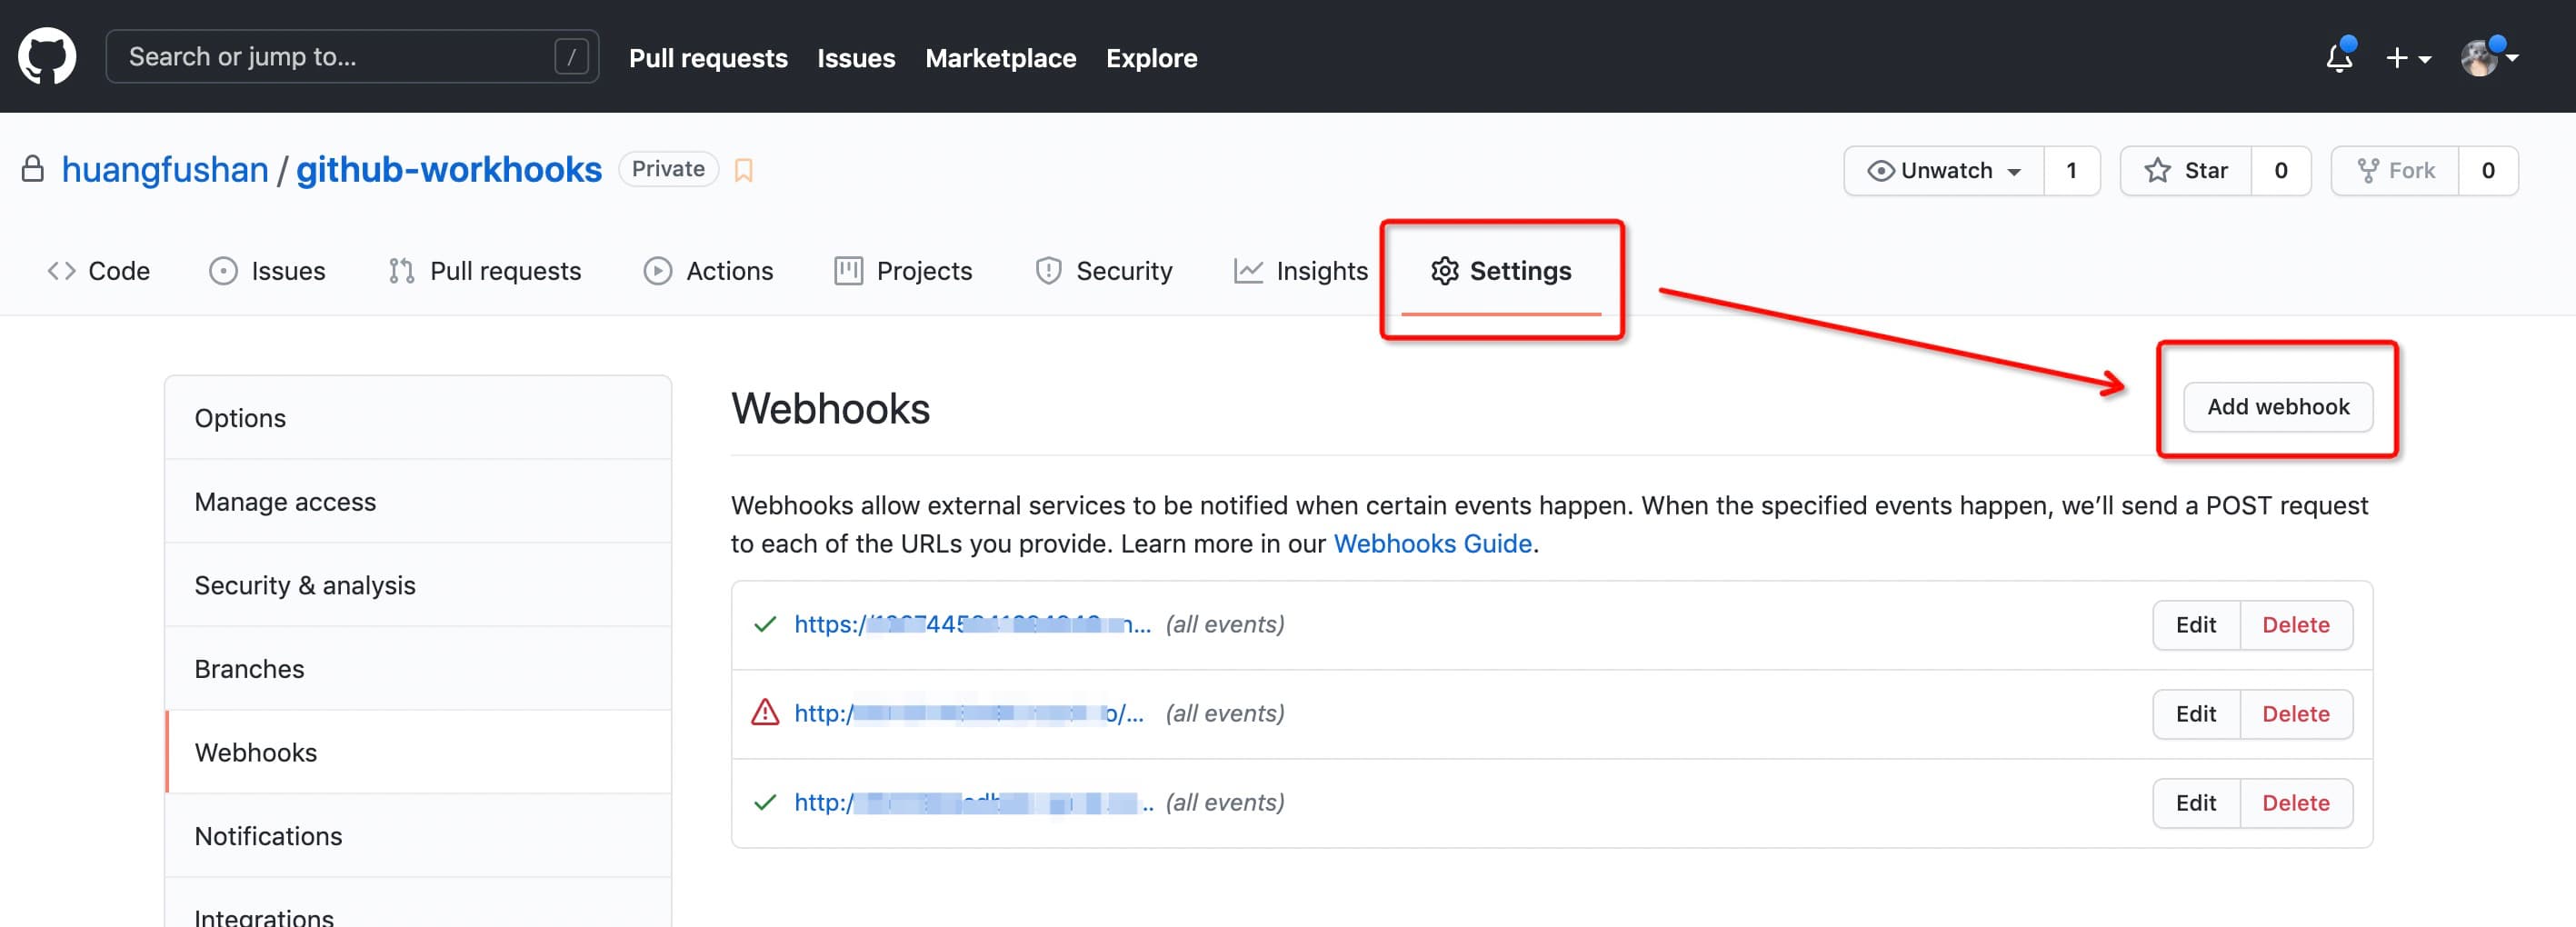Click the github-workhooks repository link
The height and width of the screenshot is (927, 2576).
(x=449, y=170)
